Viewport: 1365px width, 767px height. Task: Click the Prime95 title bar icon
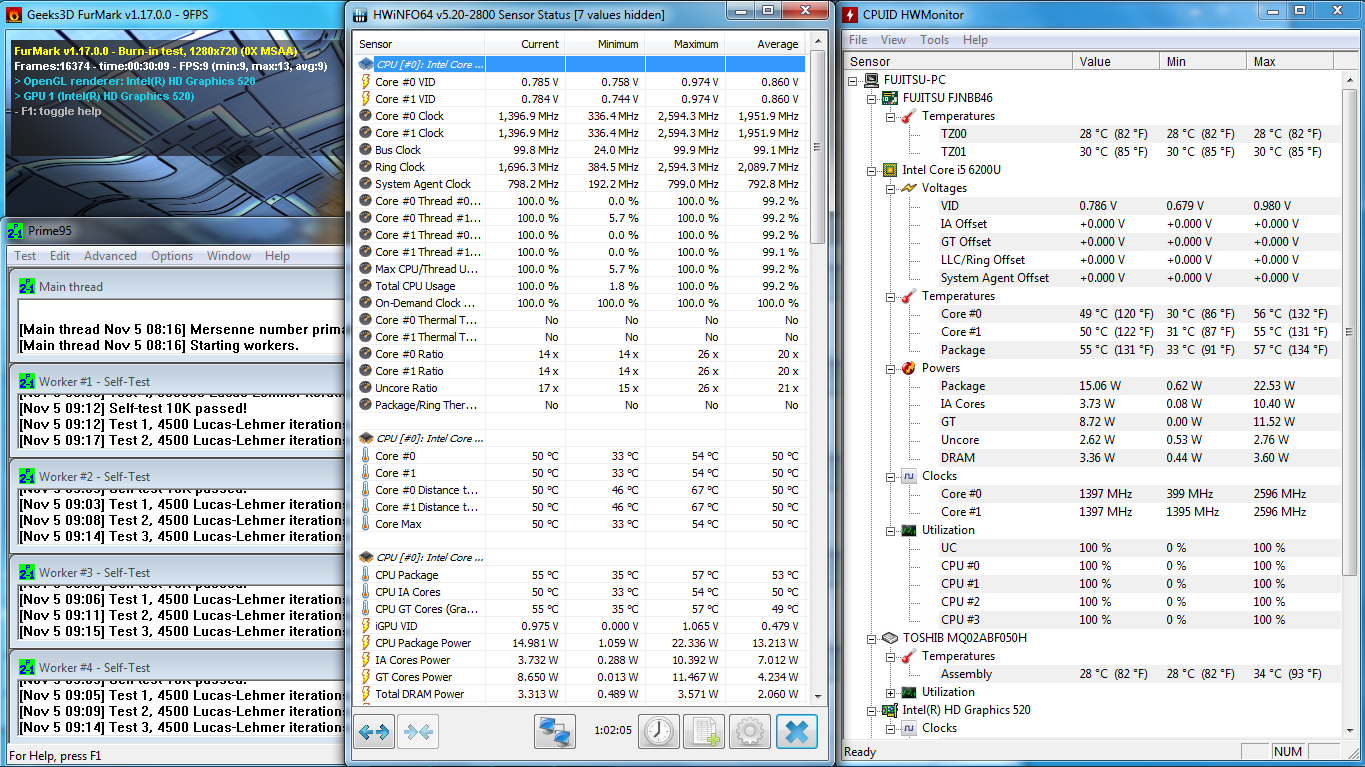(x=14, y=232)
